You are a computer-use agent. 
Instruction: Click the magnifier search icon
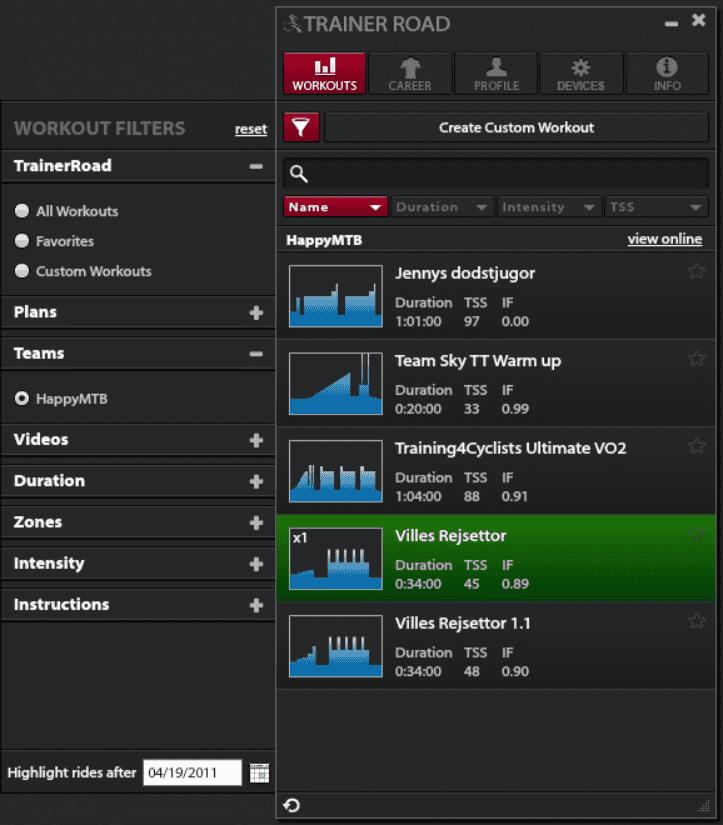tap(298, 174)
